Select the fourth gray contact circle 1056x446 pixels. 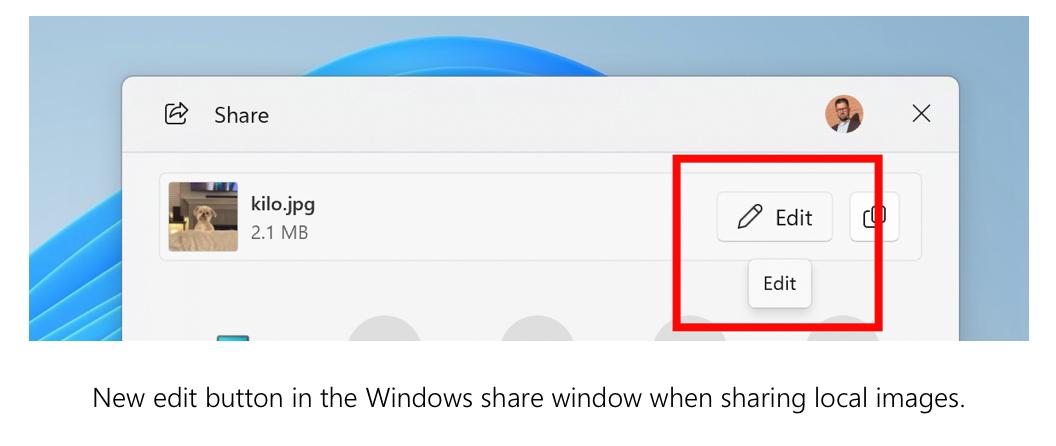(x=843, y=328)
